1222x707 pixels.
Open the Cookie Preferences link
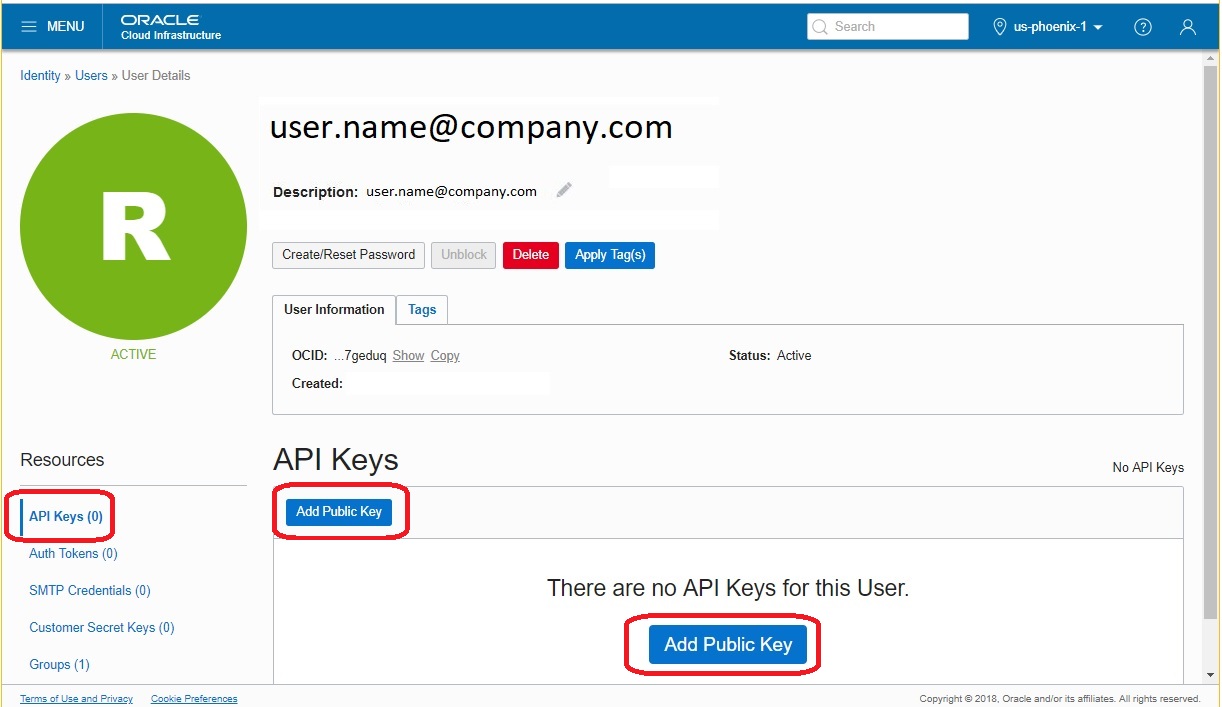click(193, 698)
